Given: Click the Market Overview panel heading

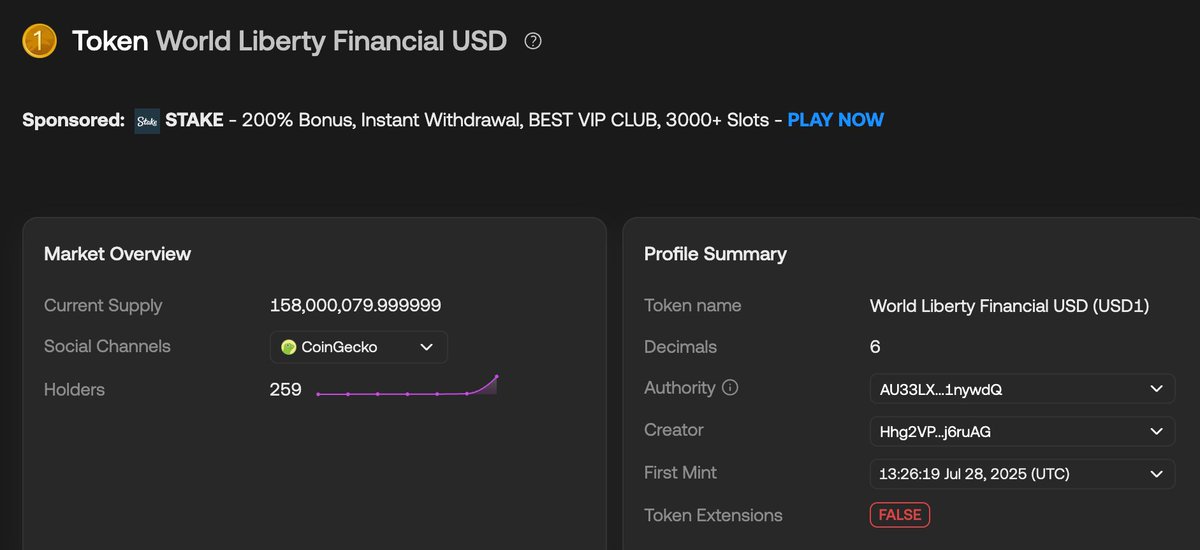Looking at the screenshot, I should (117, 254).
